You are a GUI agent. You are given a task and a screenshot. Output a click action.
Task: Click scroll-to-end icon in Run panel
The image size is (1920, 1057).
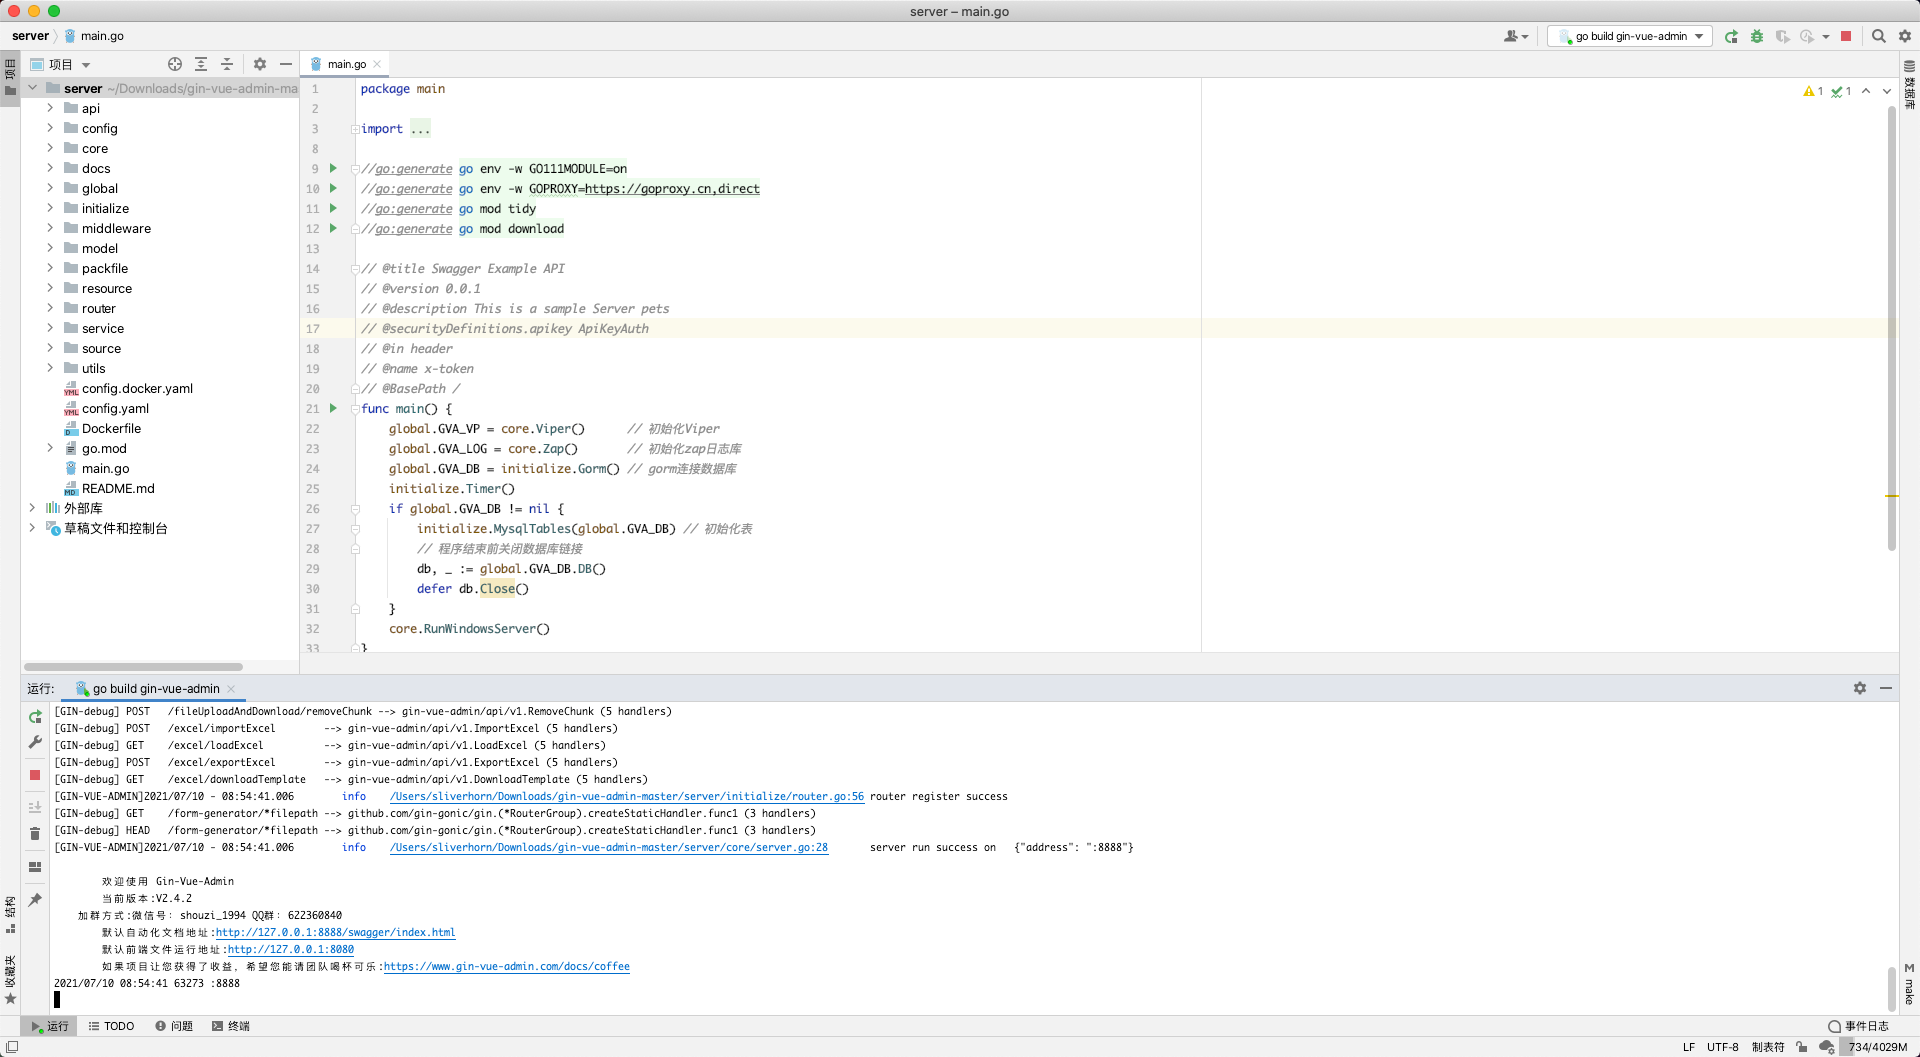coord(35,807)
